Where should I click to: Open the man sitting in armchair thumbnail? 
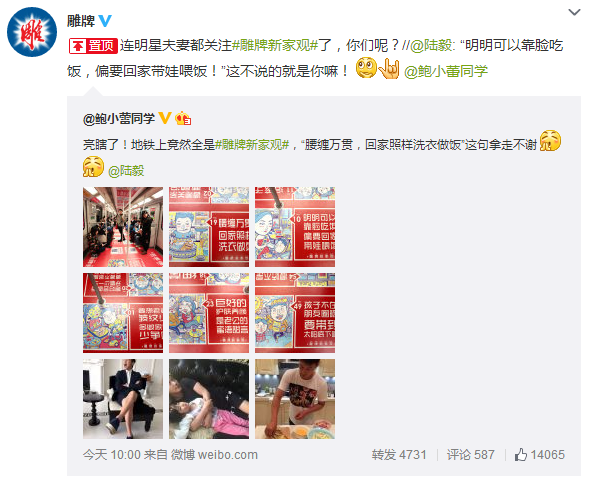[123, 399]
